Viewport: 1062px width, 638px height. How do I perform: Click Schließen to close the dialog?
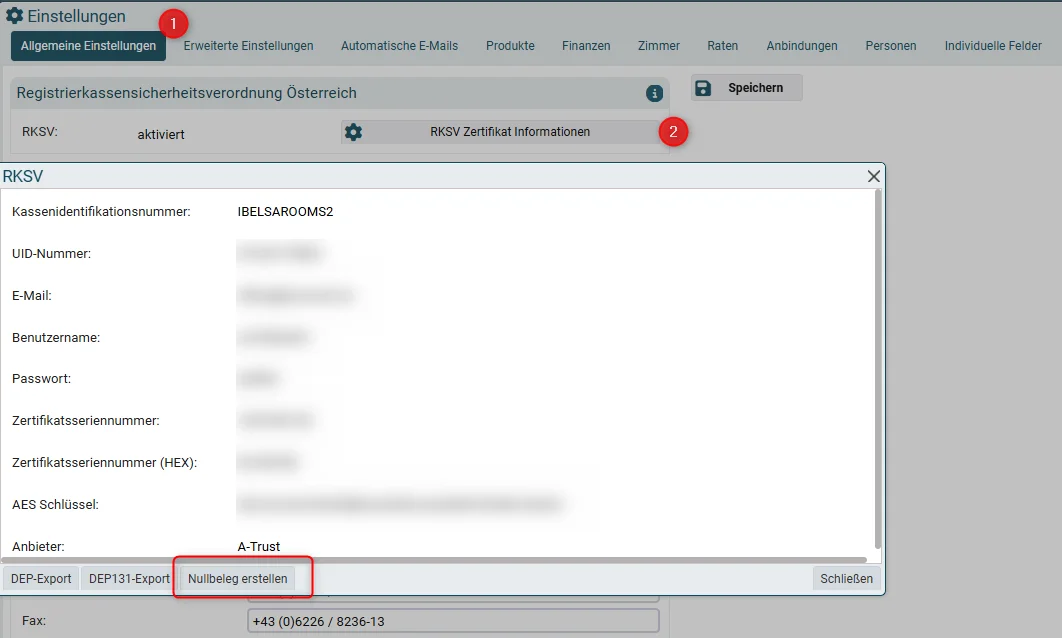(847, 579)
